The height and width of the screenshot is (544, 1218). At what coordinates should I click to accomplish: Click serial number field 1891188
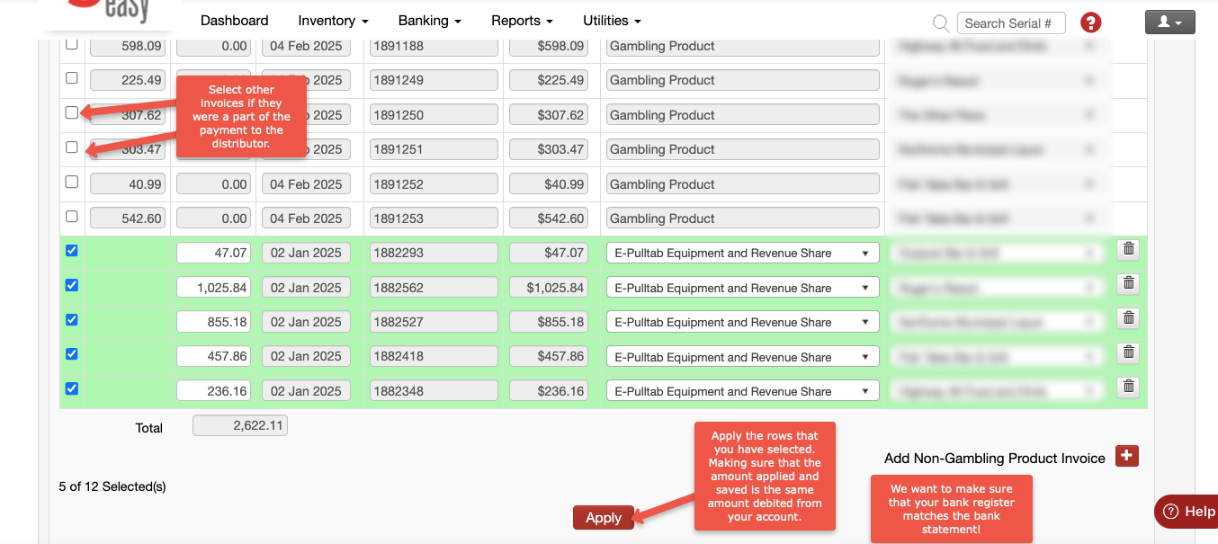[x=433, y=46]
